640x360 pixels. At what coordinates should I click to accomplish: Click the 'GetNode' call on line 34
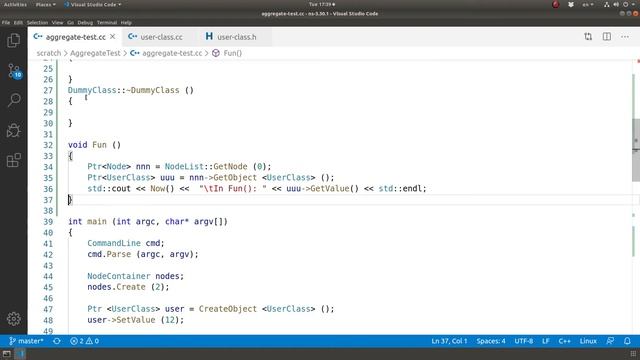coord(230,167)
